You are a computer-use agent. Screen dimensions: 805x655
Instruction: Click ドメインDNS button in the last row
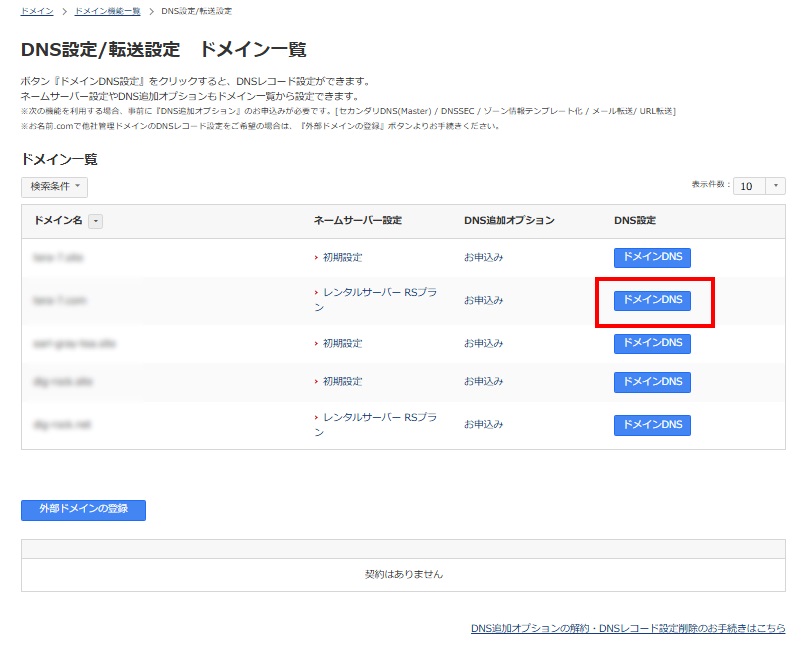(652, 425)
